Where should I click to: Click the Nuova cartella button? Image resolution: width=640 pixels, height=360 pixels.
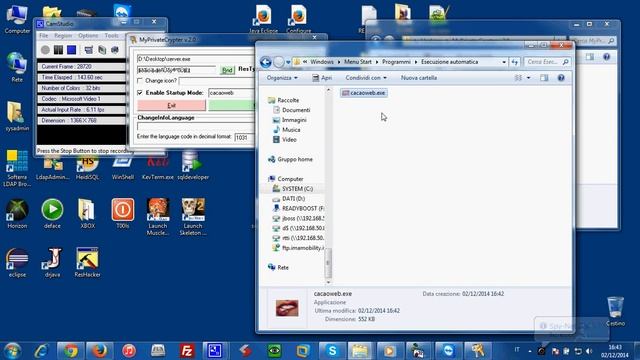tap(419, 78)
